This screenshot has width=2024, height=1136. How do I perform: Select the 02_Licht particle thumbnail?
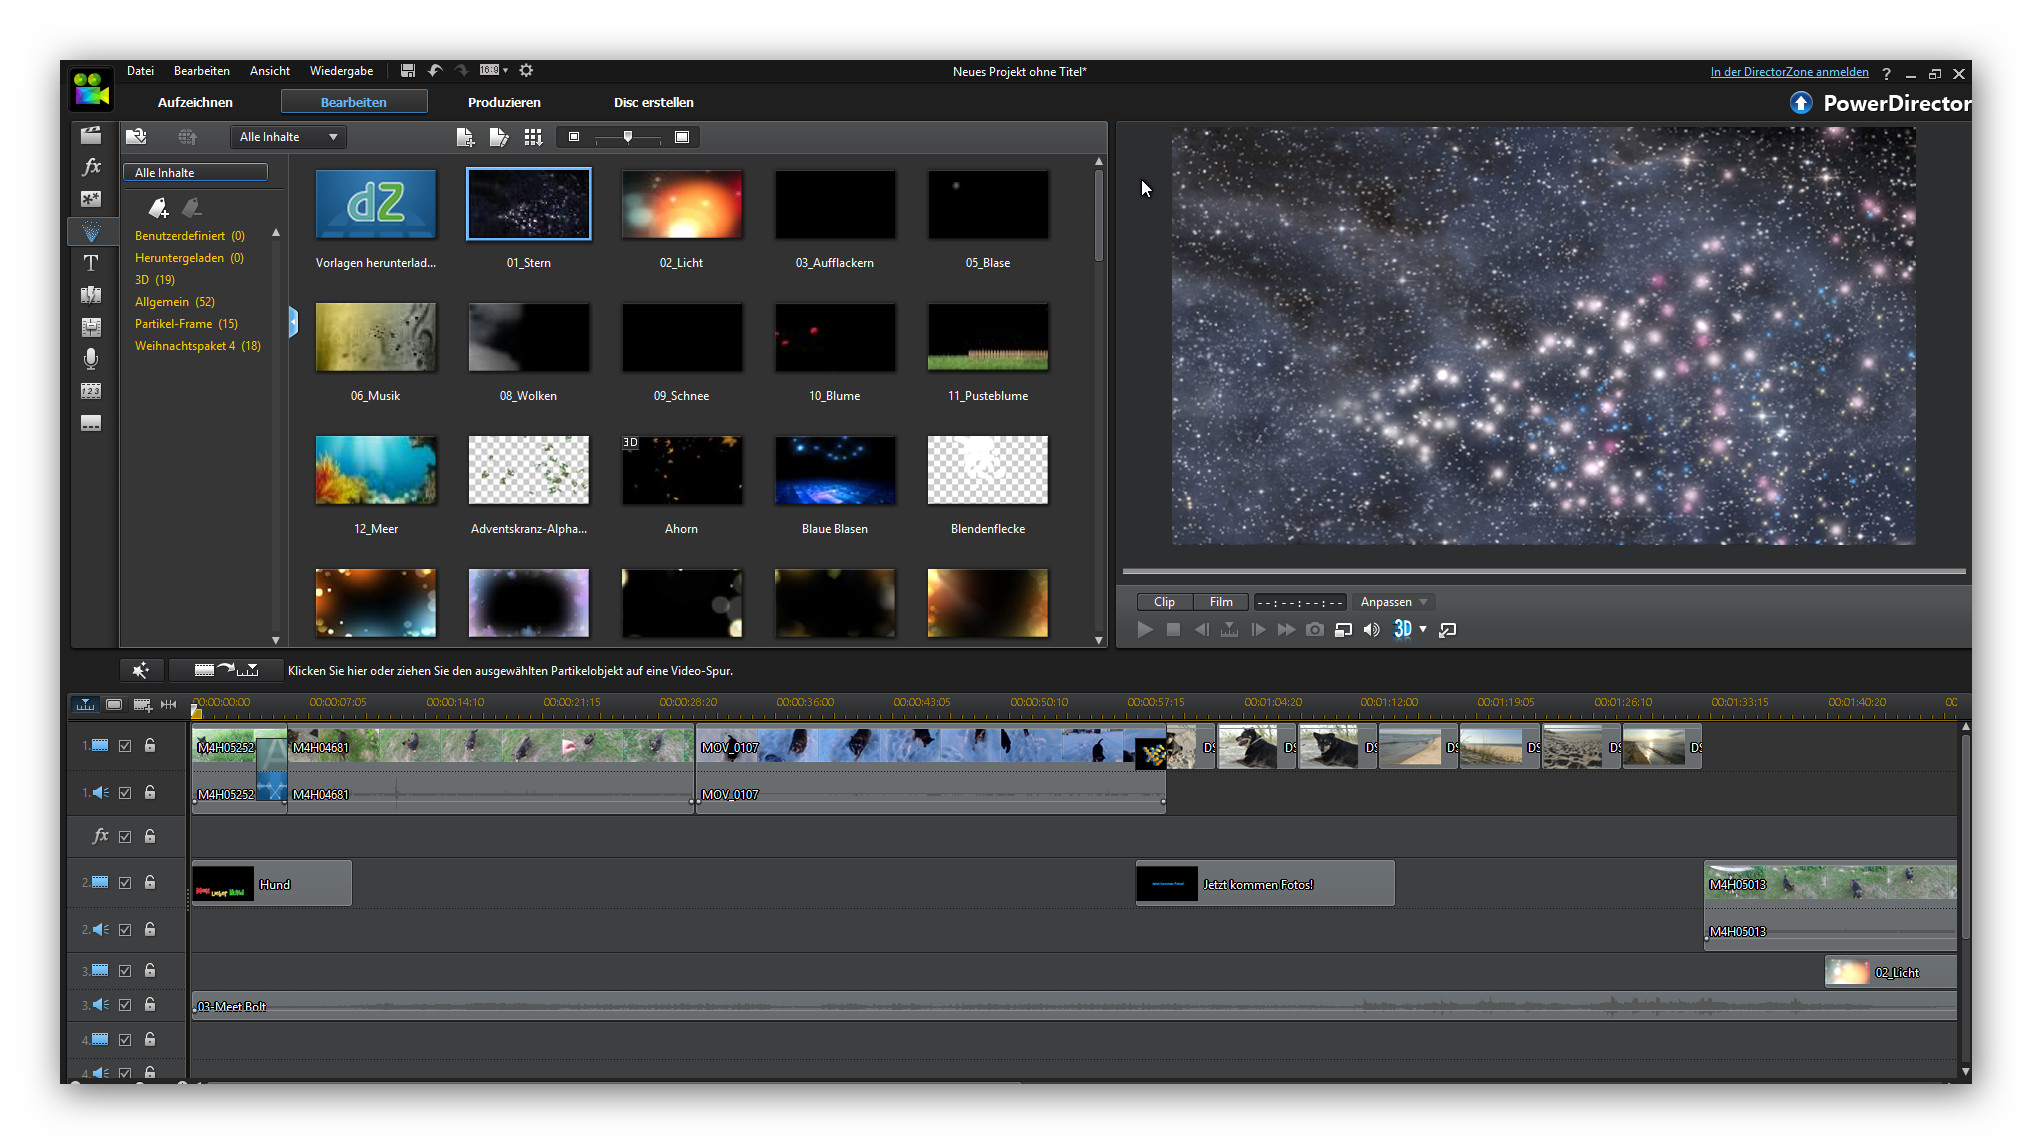coord(682,204)
